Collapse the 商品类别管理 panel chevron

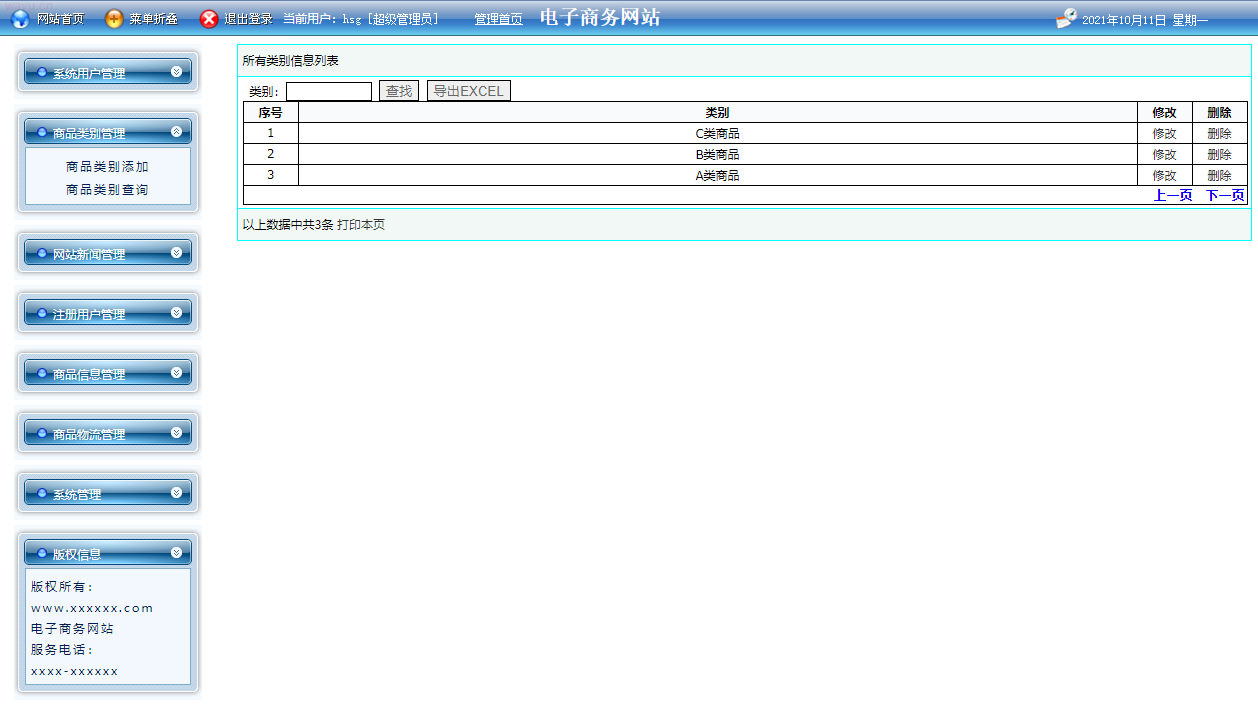[177, 132]
